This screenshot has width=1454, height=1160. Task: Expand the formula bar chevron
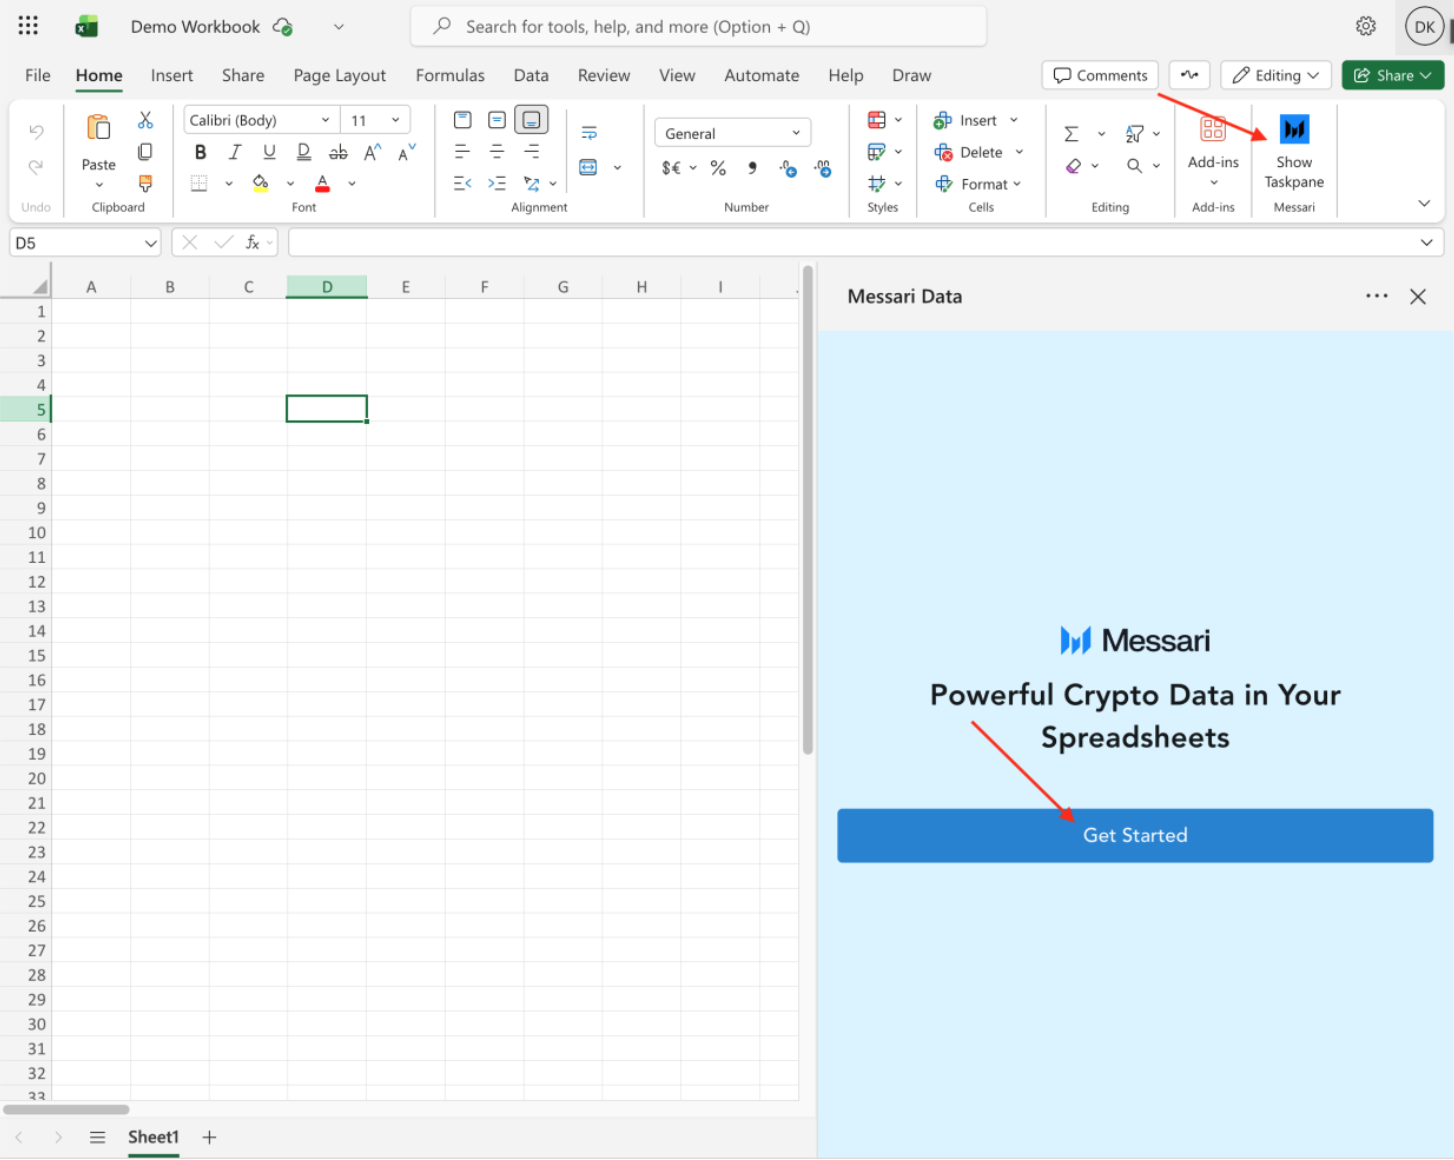tap(1426, 243)
